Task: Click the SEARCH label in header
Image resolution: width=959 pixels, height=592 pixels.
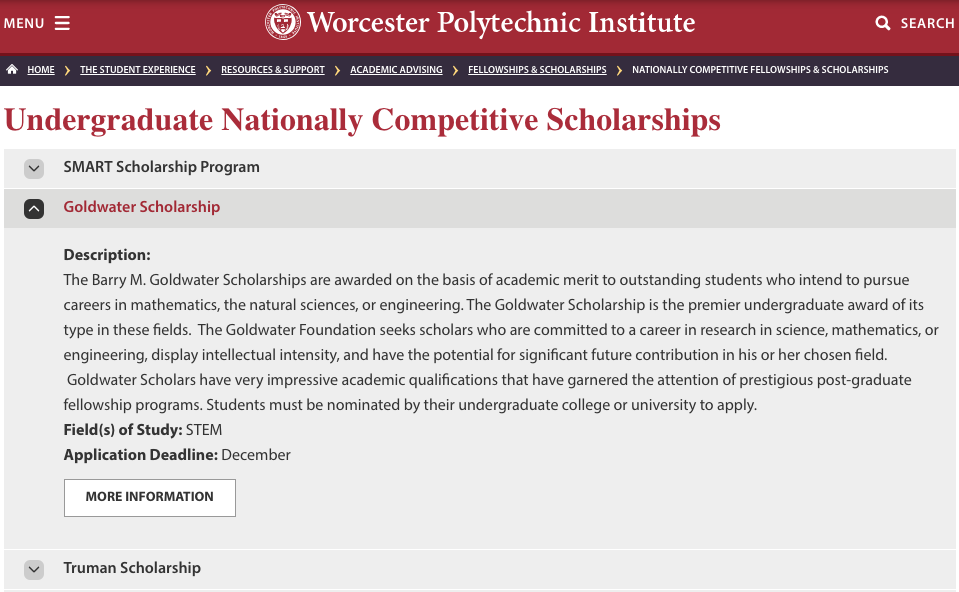Action: click(x=927, y=23)
